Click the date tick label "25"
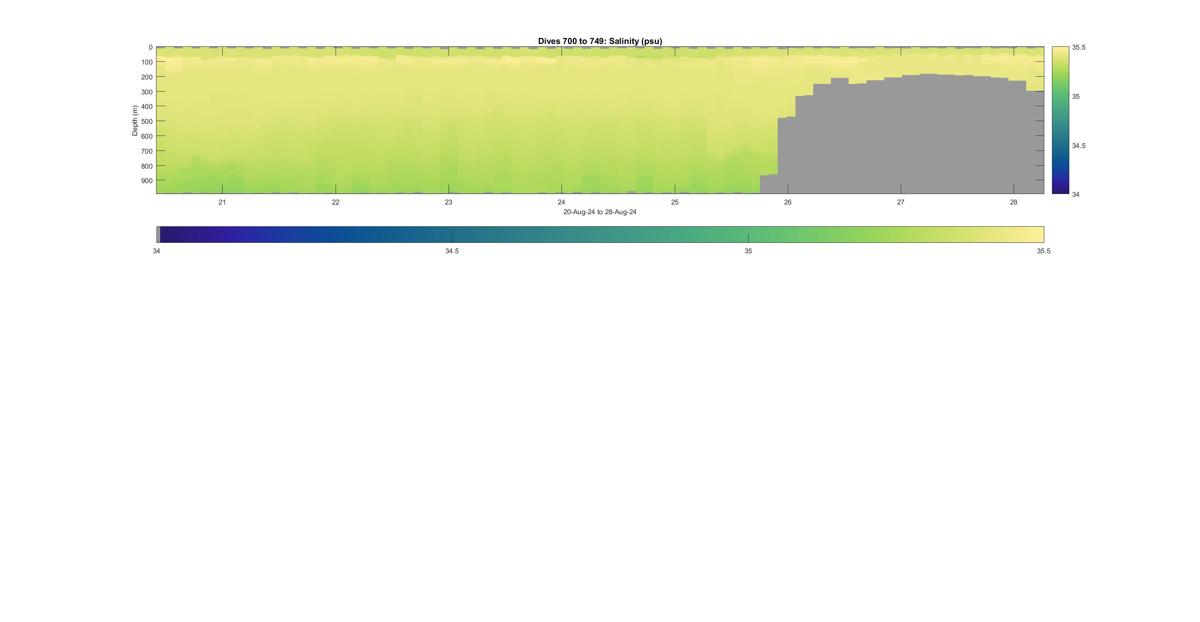 [674, 202]
